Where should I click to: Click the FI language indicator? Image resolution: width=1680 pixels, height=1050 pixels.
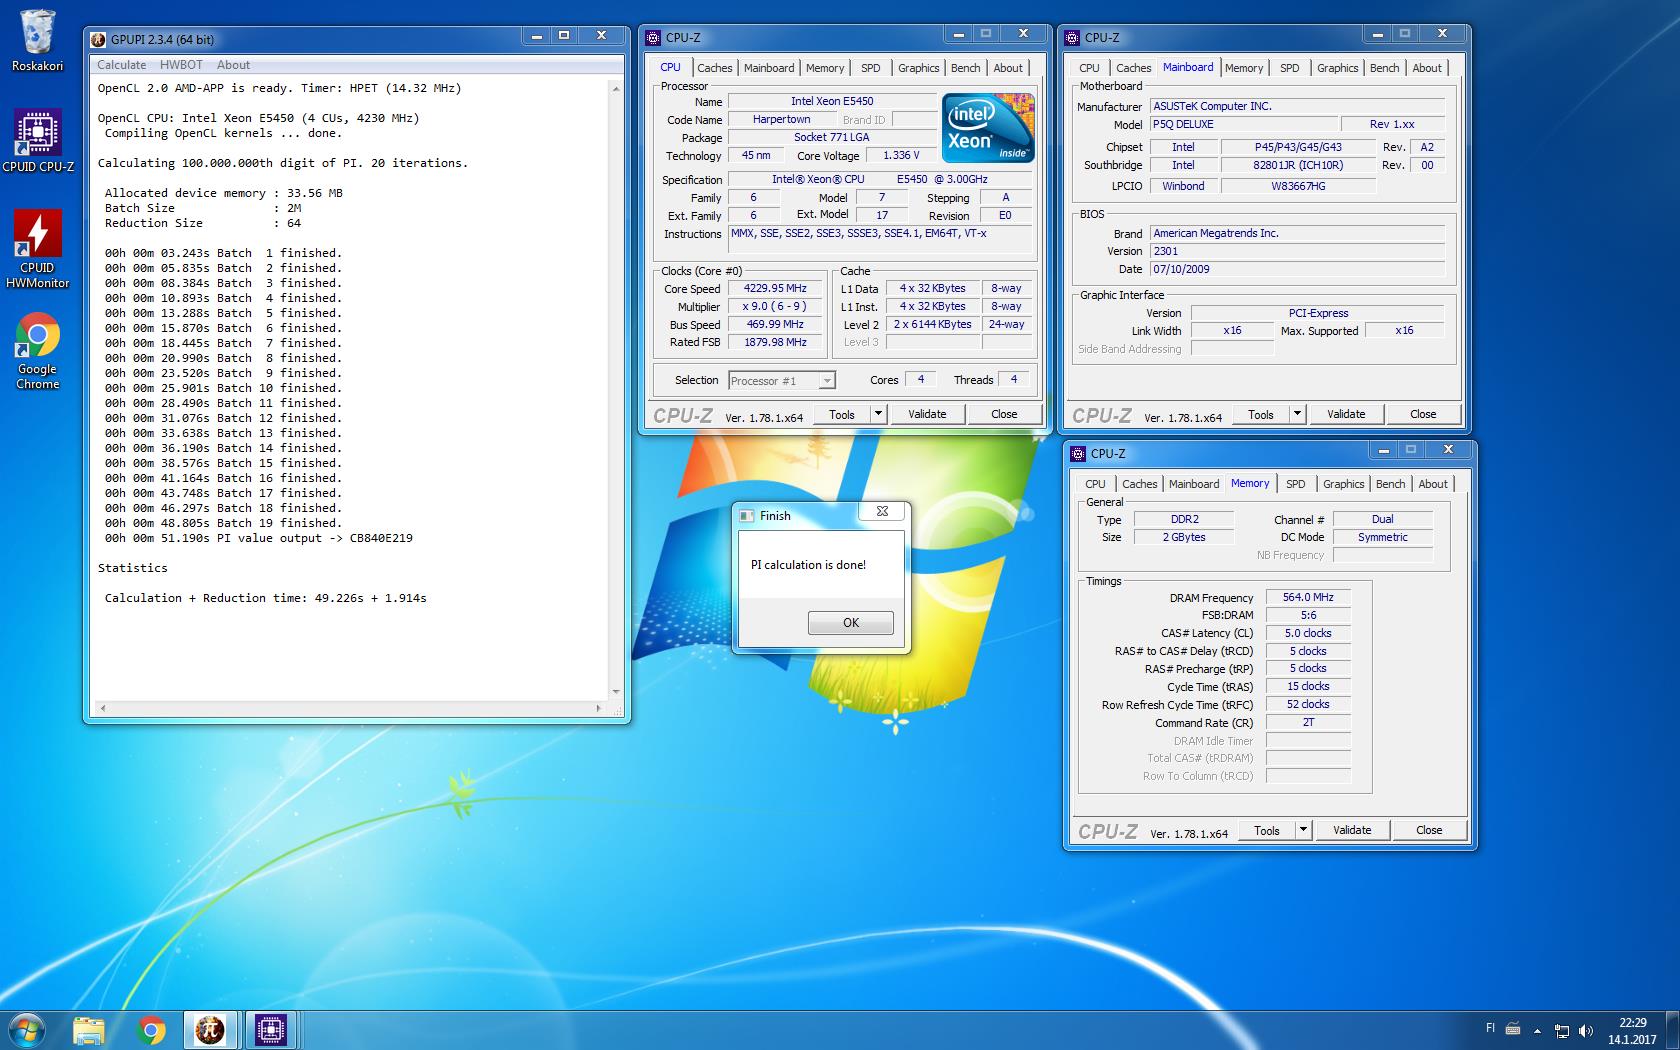click(1490, 1028)
